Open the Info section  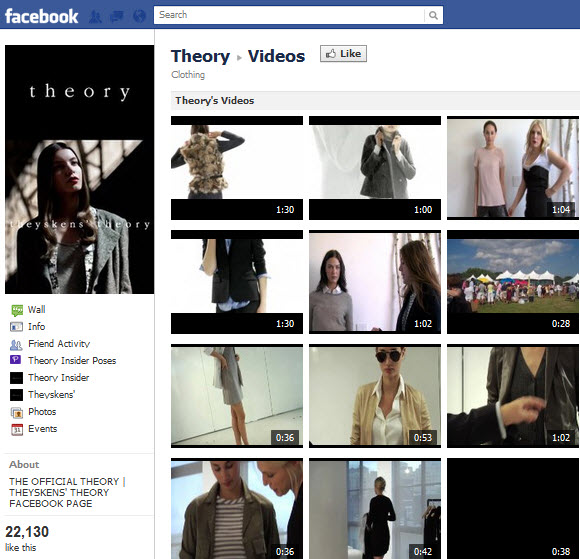37,327
